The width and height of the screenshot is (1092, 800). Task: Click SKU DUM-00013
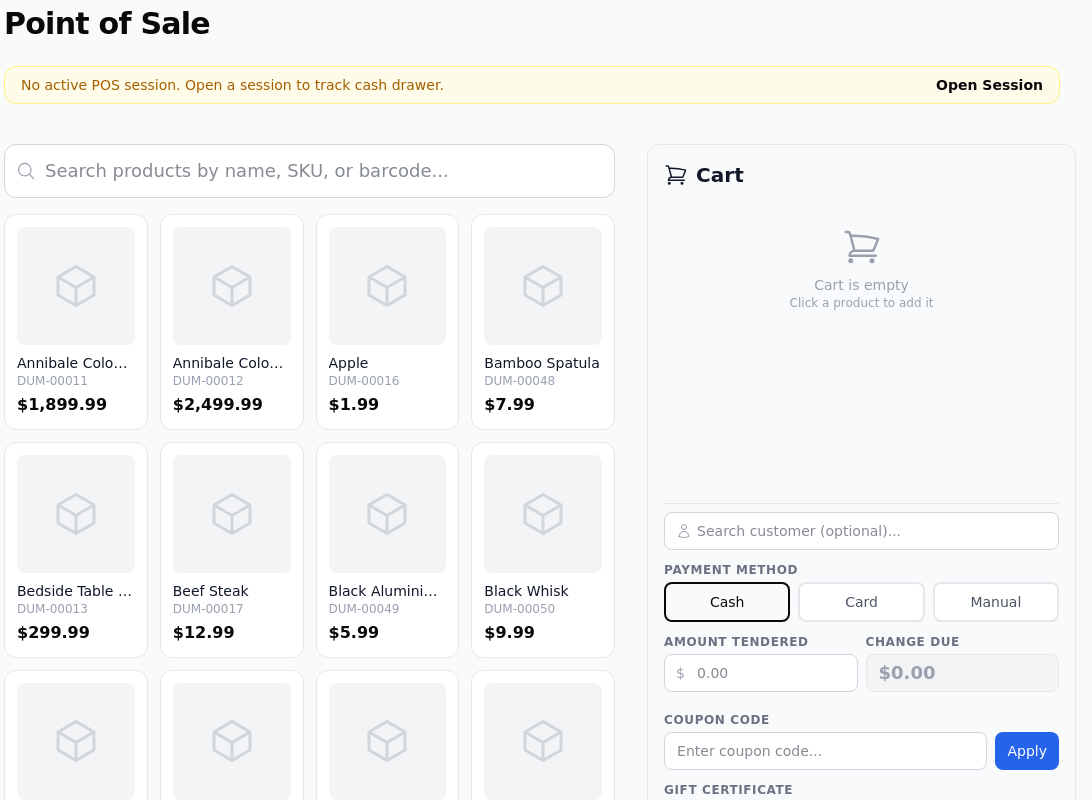pos(52,609)
